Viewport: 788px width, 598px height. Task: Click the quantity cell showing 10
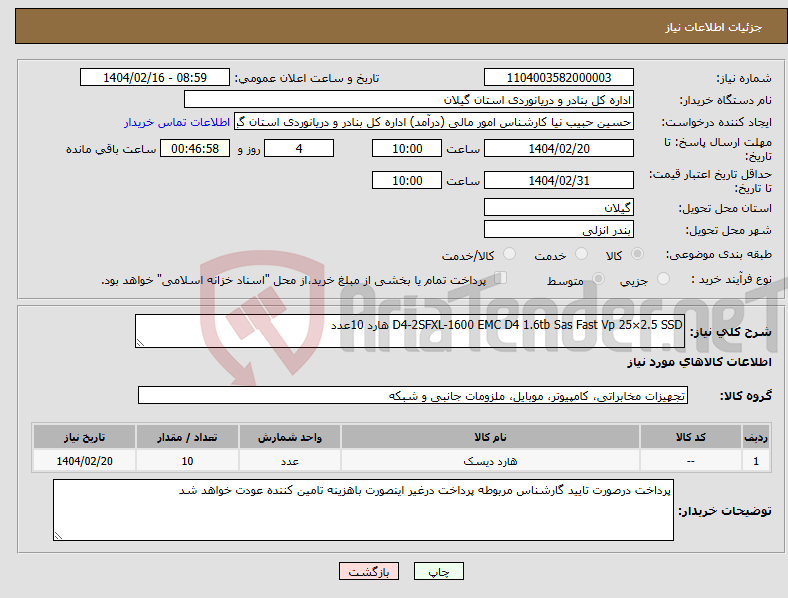coord(187,461)
